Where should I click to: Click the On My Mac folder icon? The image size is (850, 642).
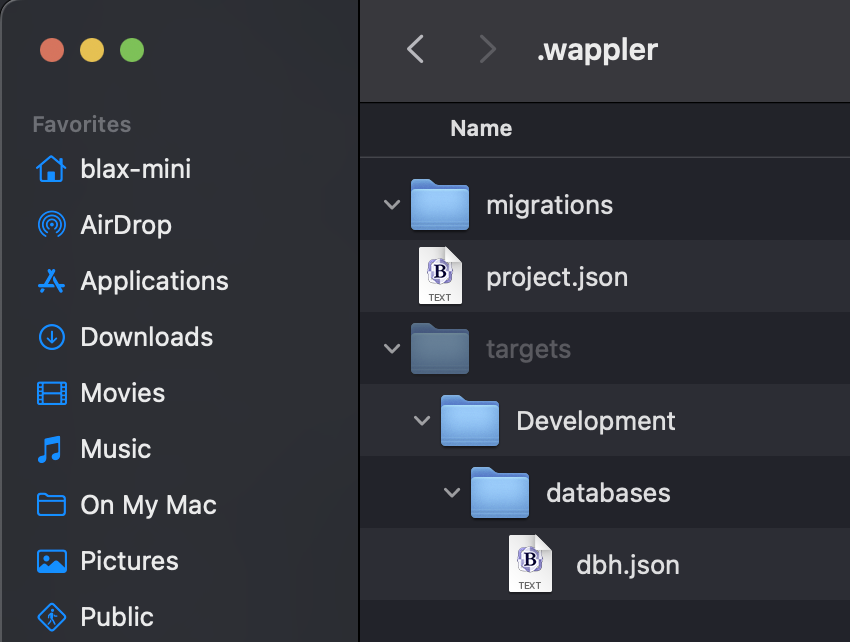click(51, 505)
